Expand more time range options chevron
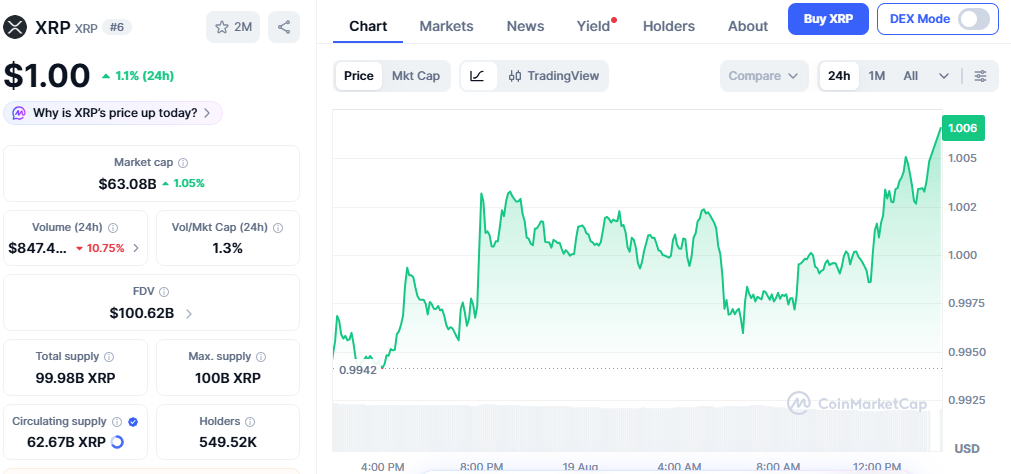The image size is (1011, 474). (944, 76)
